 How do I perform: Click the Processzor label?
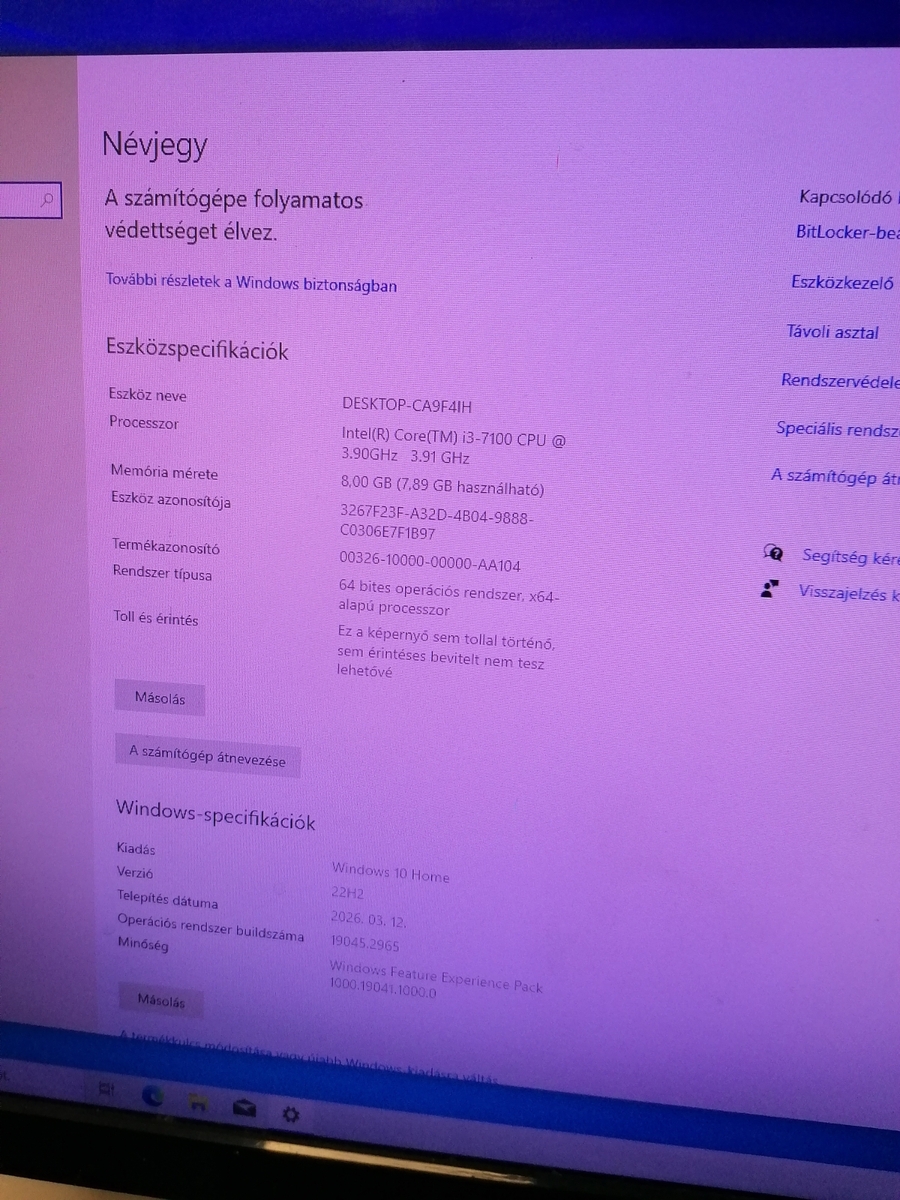pos(144,423)
